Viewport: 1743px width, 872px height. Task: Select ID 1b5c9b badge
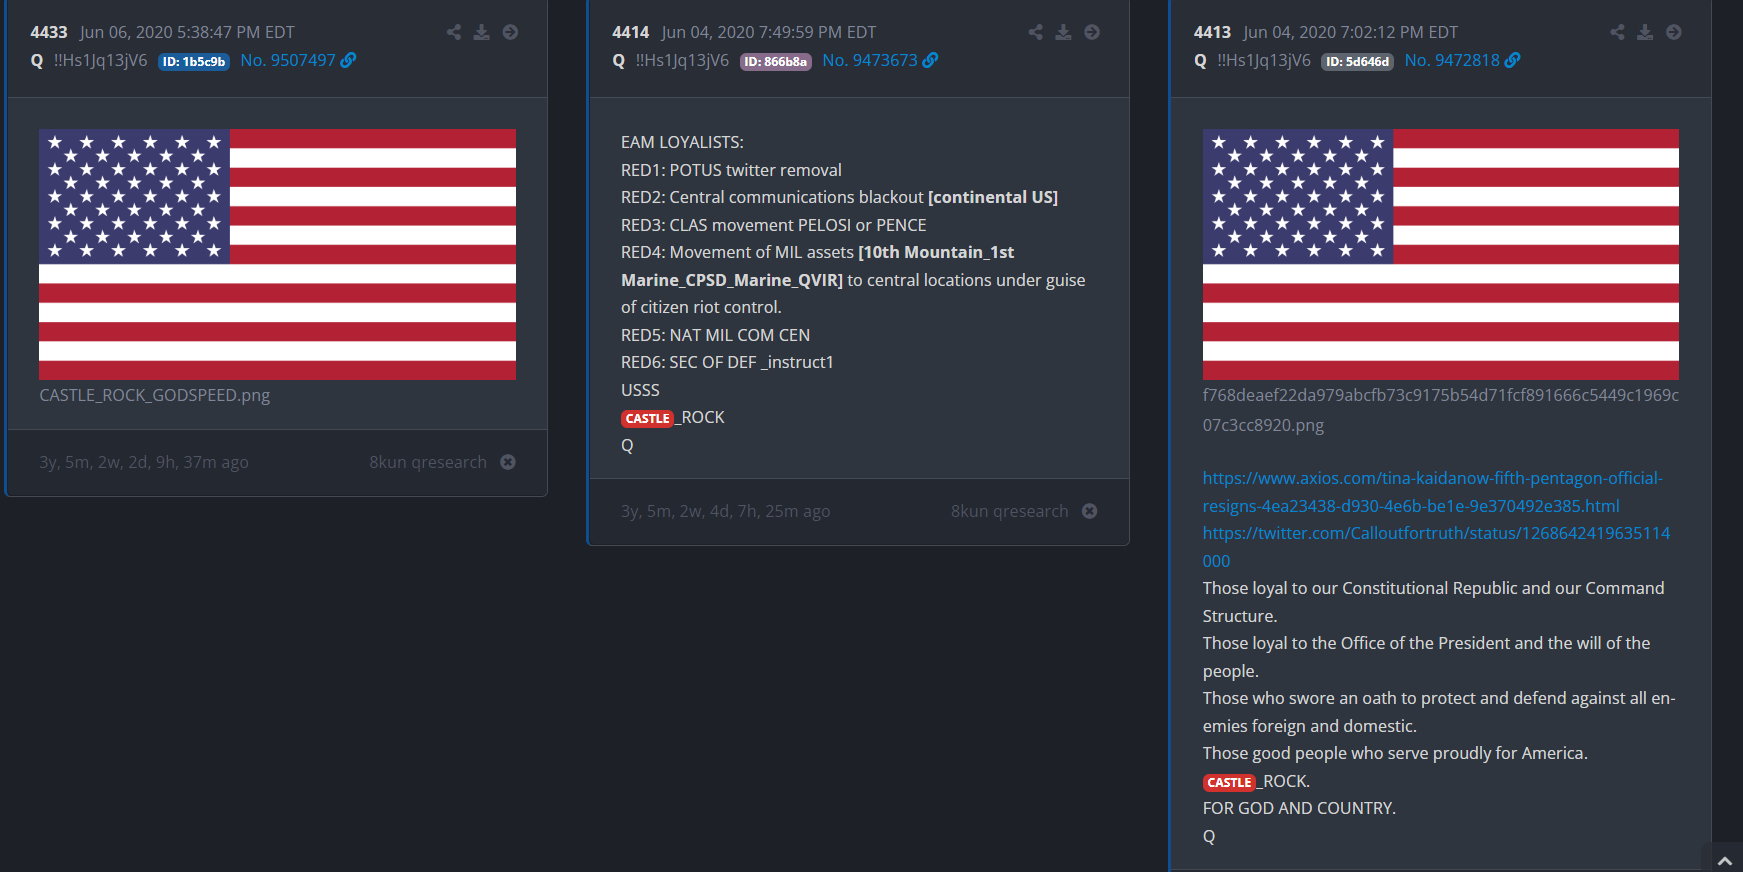(x=194, y=62)
